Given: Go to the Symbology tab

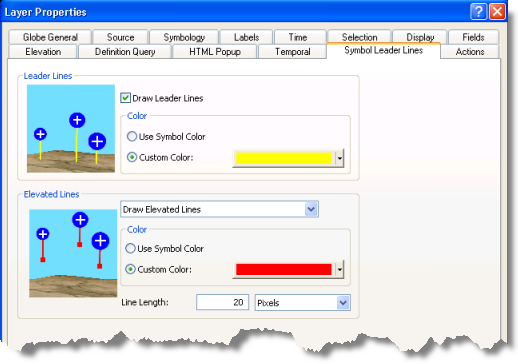Looking at the screenshot, I should click(184, 37).
